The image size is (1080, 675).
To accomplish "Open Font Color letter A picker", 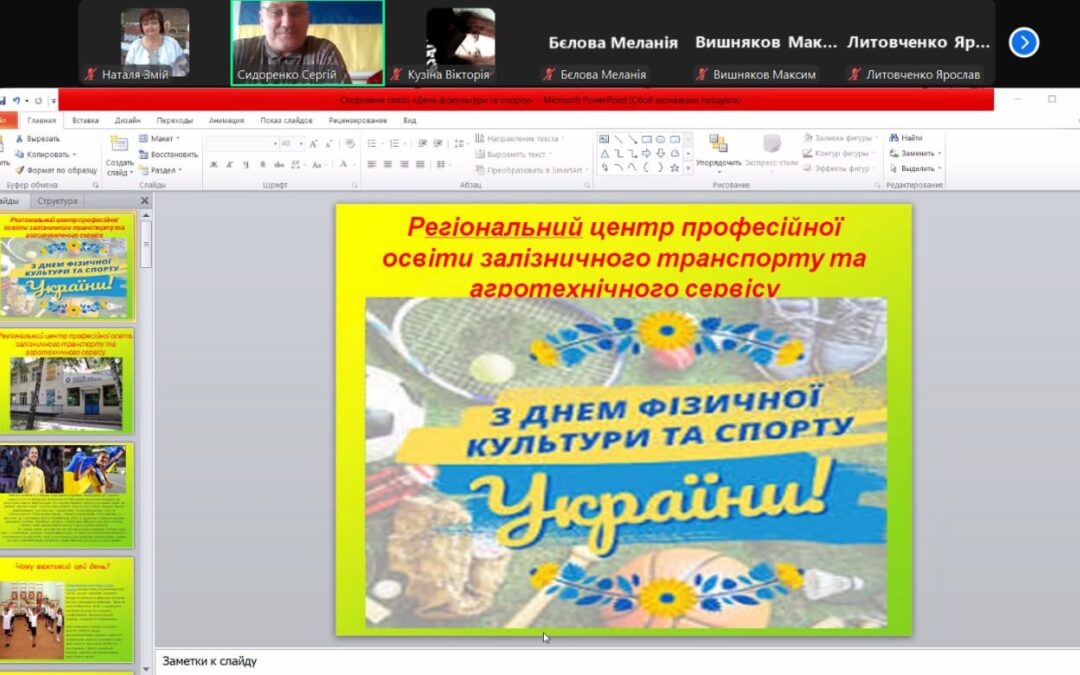I will [x=343, y=165].
